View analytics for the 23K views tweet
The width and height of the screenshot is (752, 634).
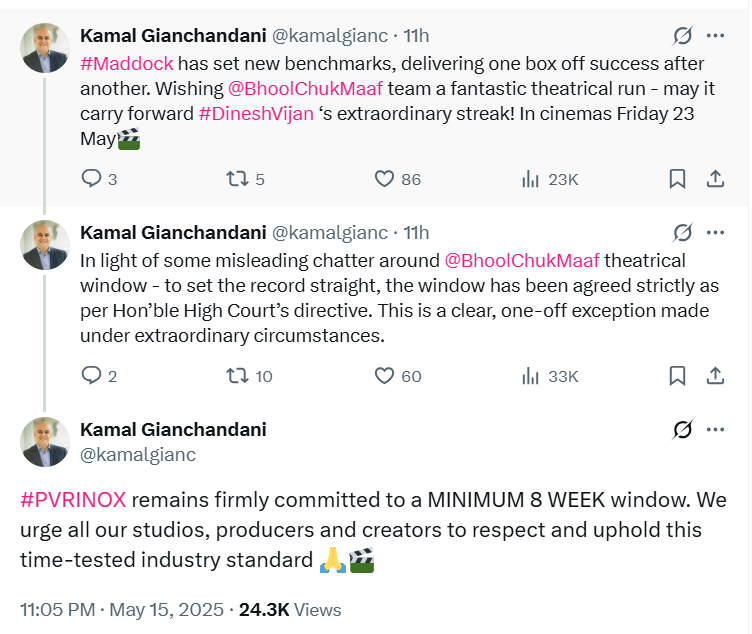tap(531, 179)
